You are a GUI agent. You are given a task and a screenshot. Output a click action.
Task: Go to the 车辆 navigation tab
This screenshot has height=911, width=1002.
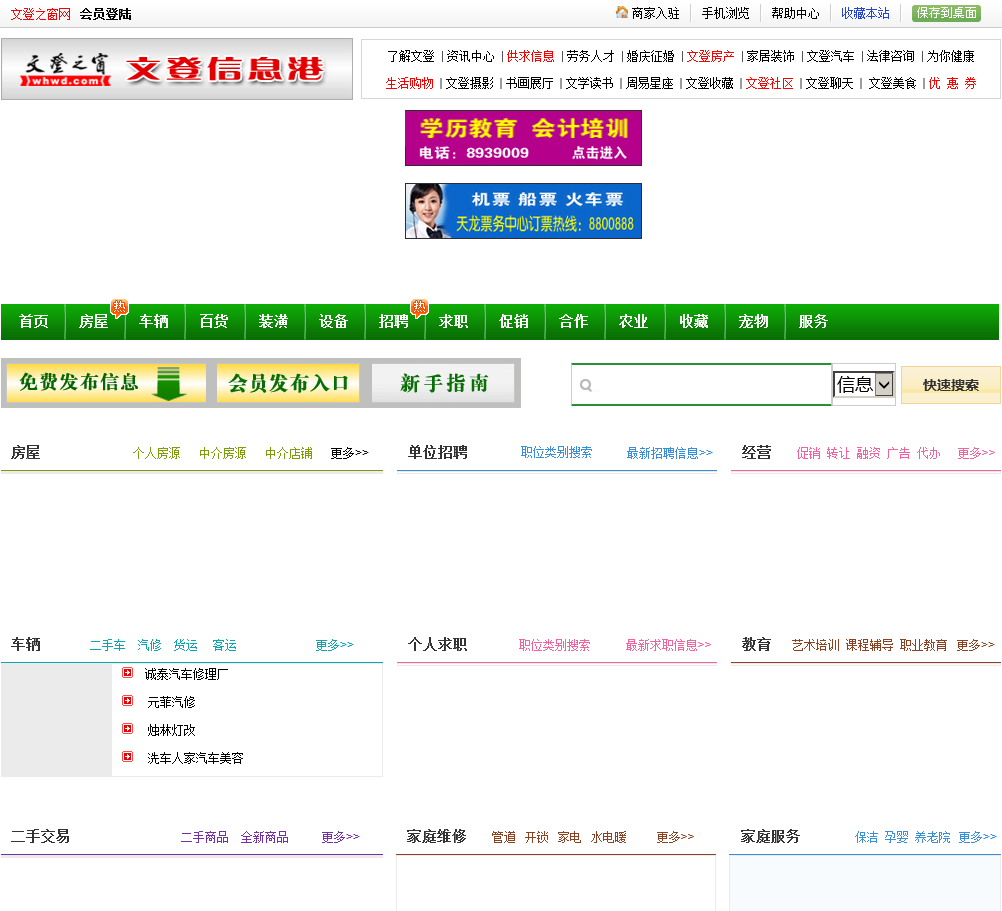153,321
